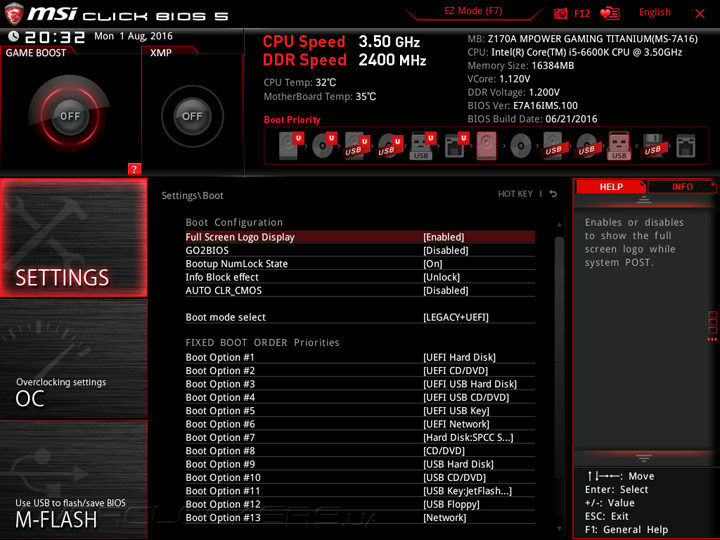Image resolution: width=720 pixels, height=540 pixels.
Task: Click the MSI dragon shield logo
Action: pyautogui.click(x=14, y=13)
